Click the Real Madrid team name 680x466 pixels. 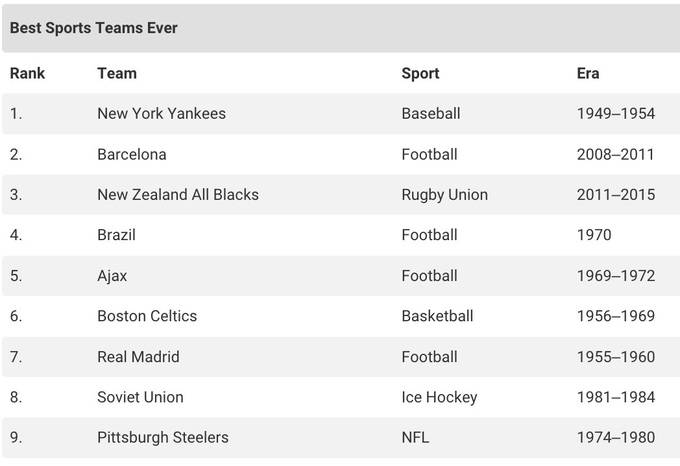pos(138,357)
